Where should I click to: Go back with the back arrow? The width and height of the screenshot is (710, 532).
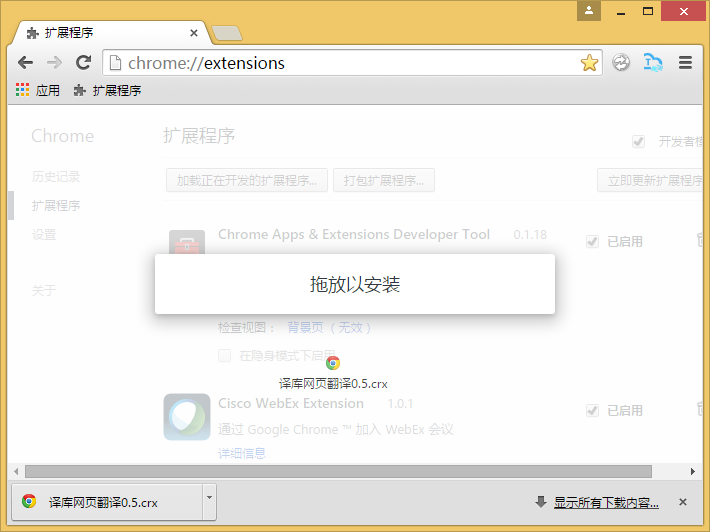click(25, 62)
